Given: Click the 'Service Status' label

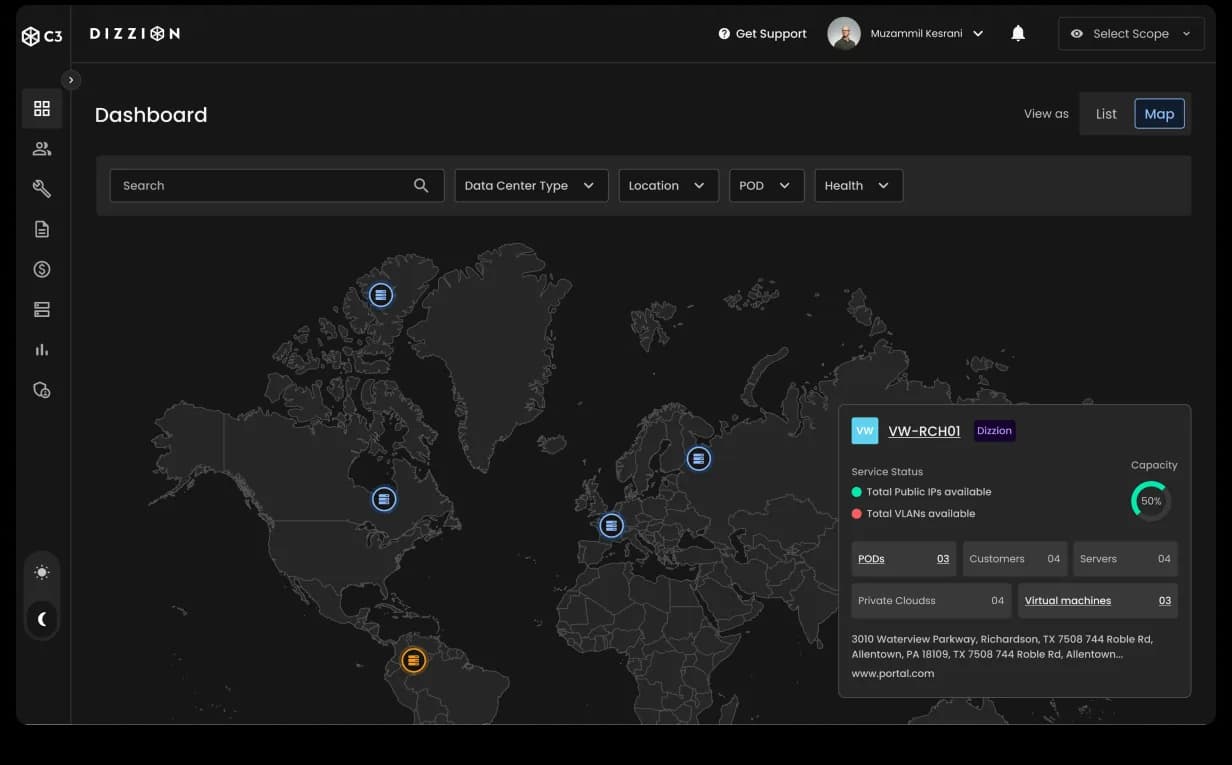Looking at the screenshot, I should (x=887, y=472).
